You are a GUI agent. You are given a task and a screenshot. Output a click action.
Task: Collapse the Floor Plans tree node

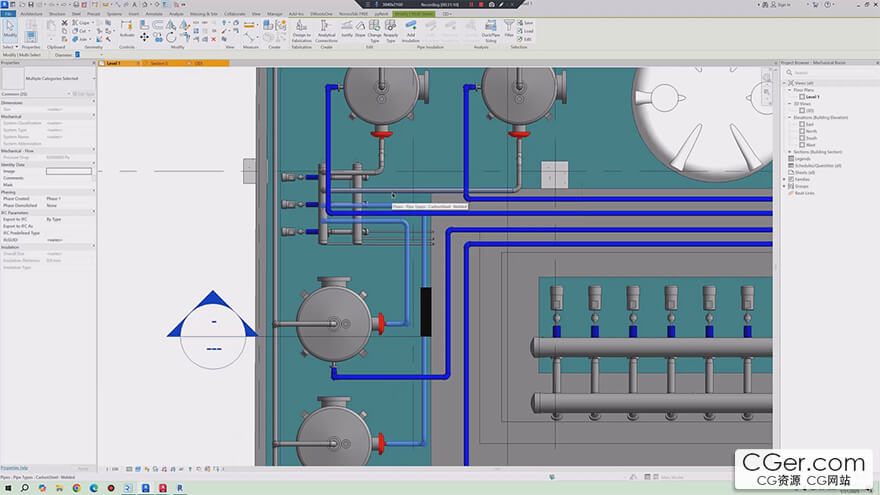coord(789,90)
